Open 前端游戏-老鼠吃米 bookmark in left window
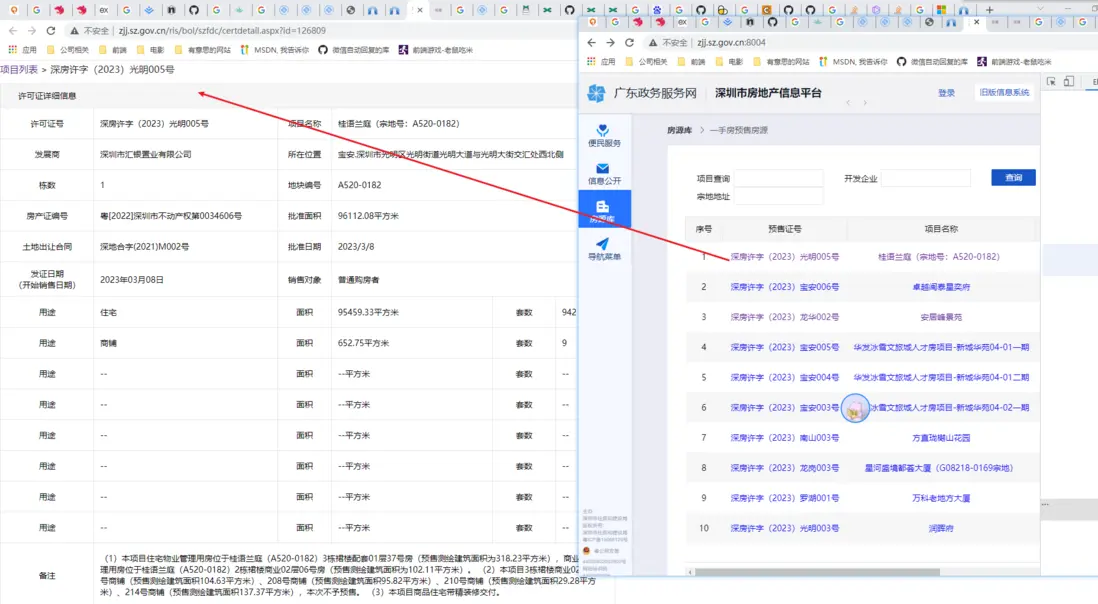The height and width of the screenshot is (604, 1098). point(435,50)
